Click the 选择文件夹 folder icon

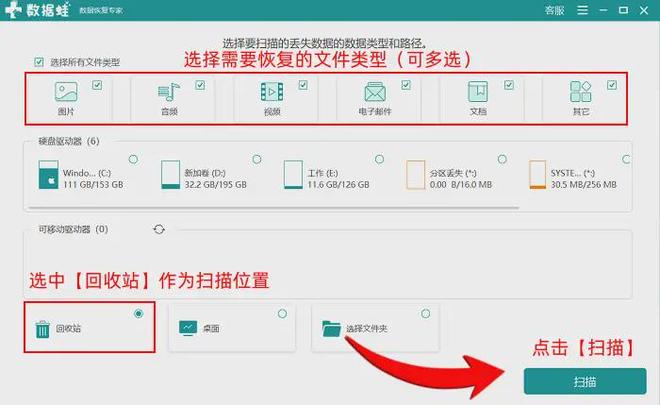coord(331,328)
